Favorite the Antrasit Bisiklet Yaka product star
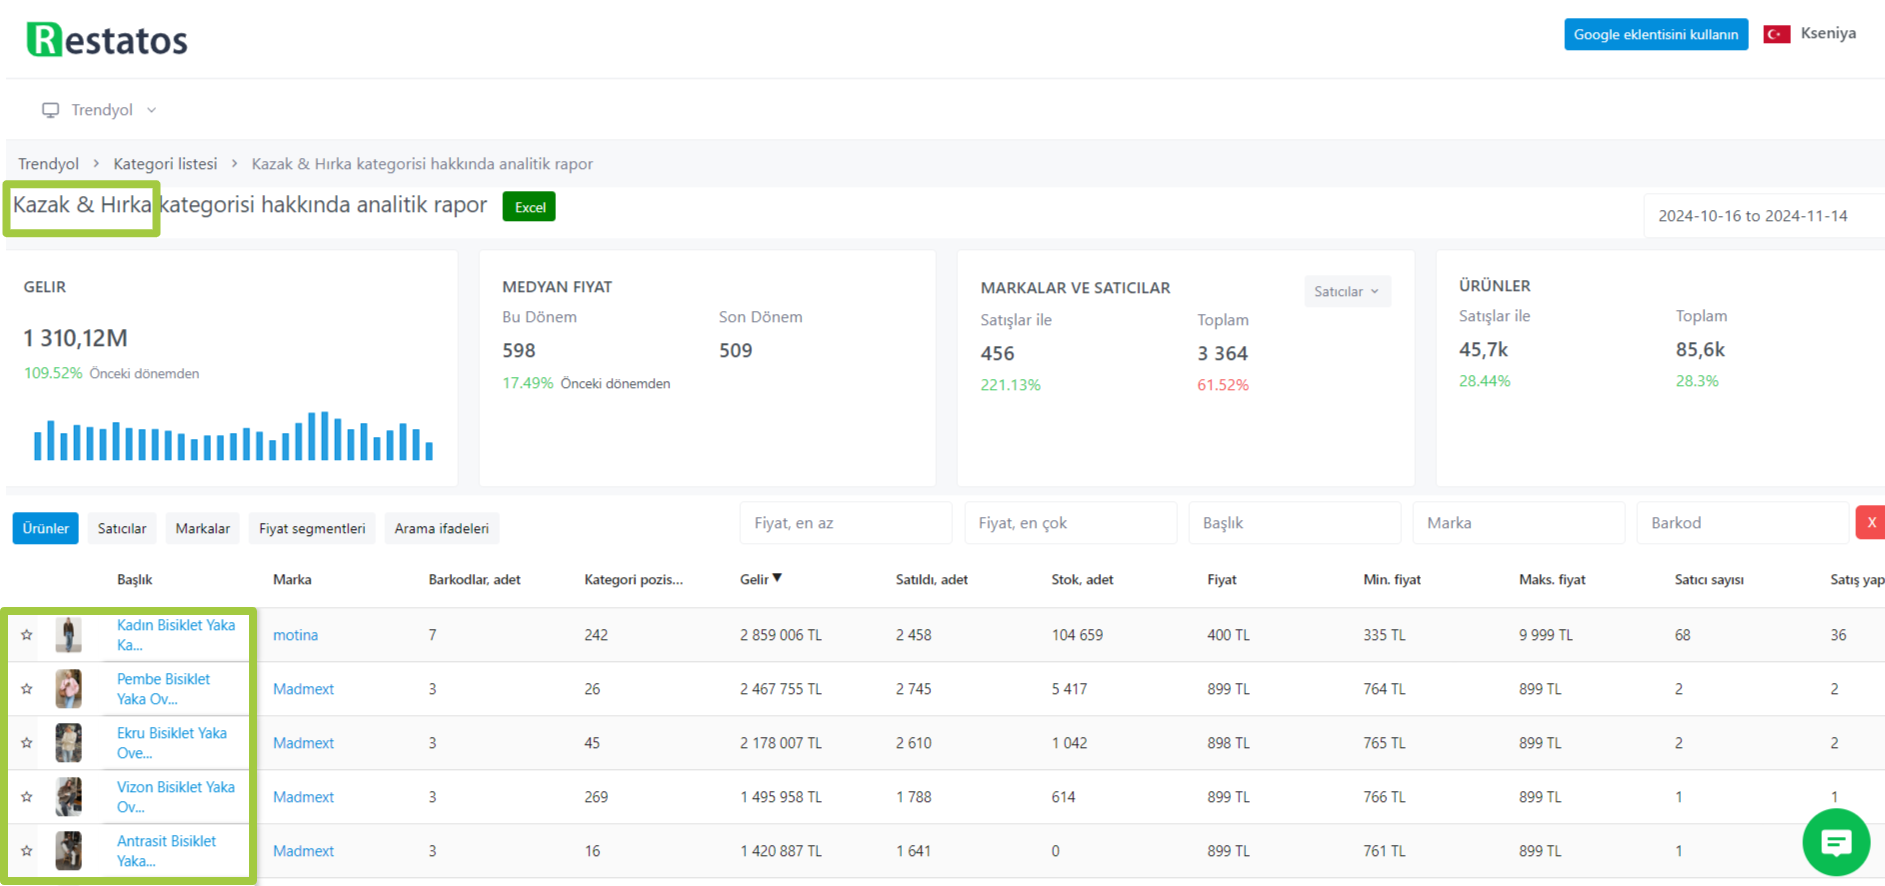This screenshot has height=886, width=1885. [x=27, y=851]
